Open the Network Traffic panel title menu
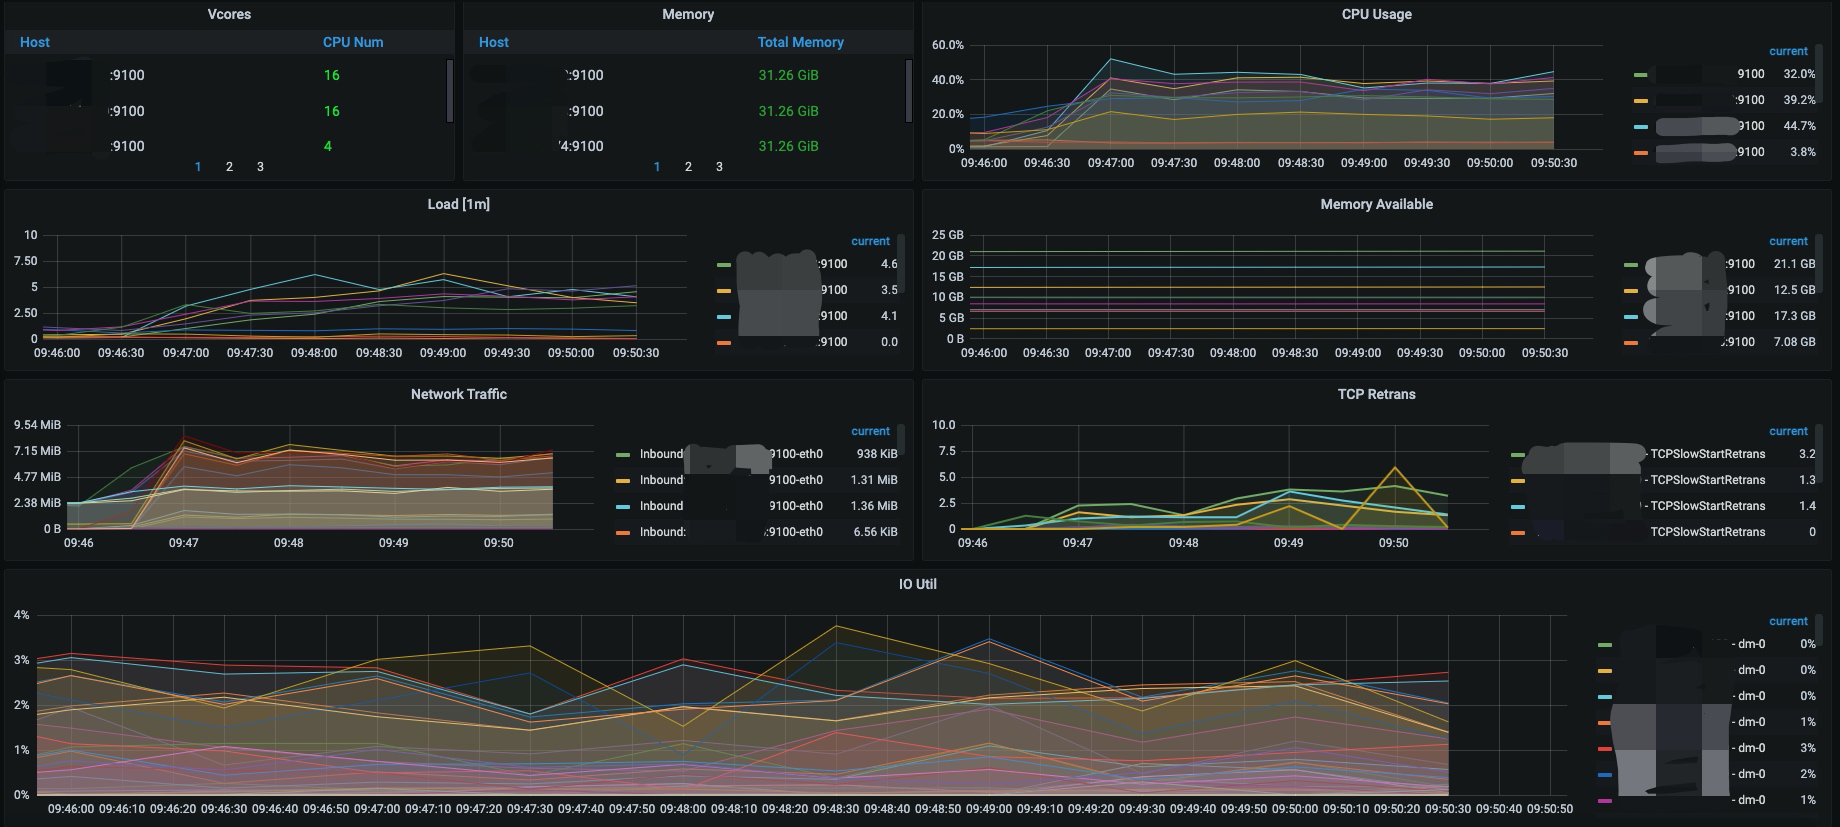 pos(458,394)
